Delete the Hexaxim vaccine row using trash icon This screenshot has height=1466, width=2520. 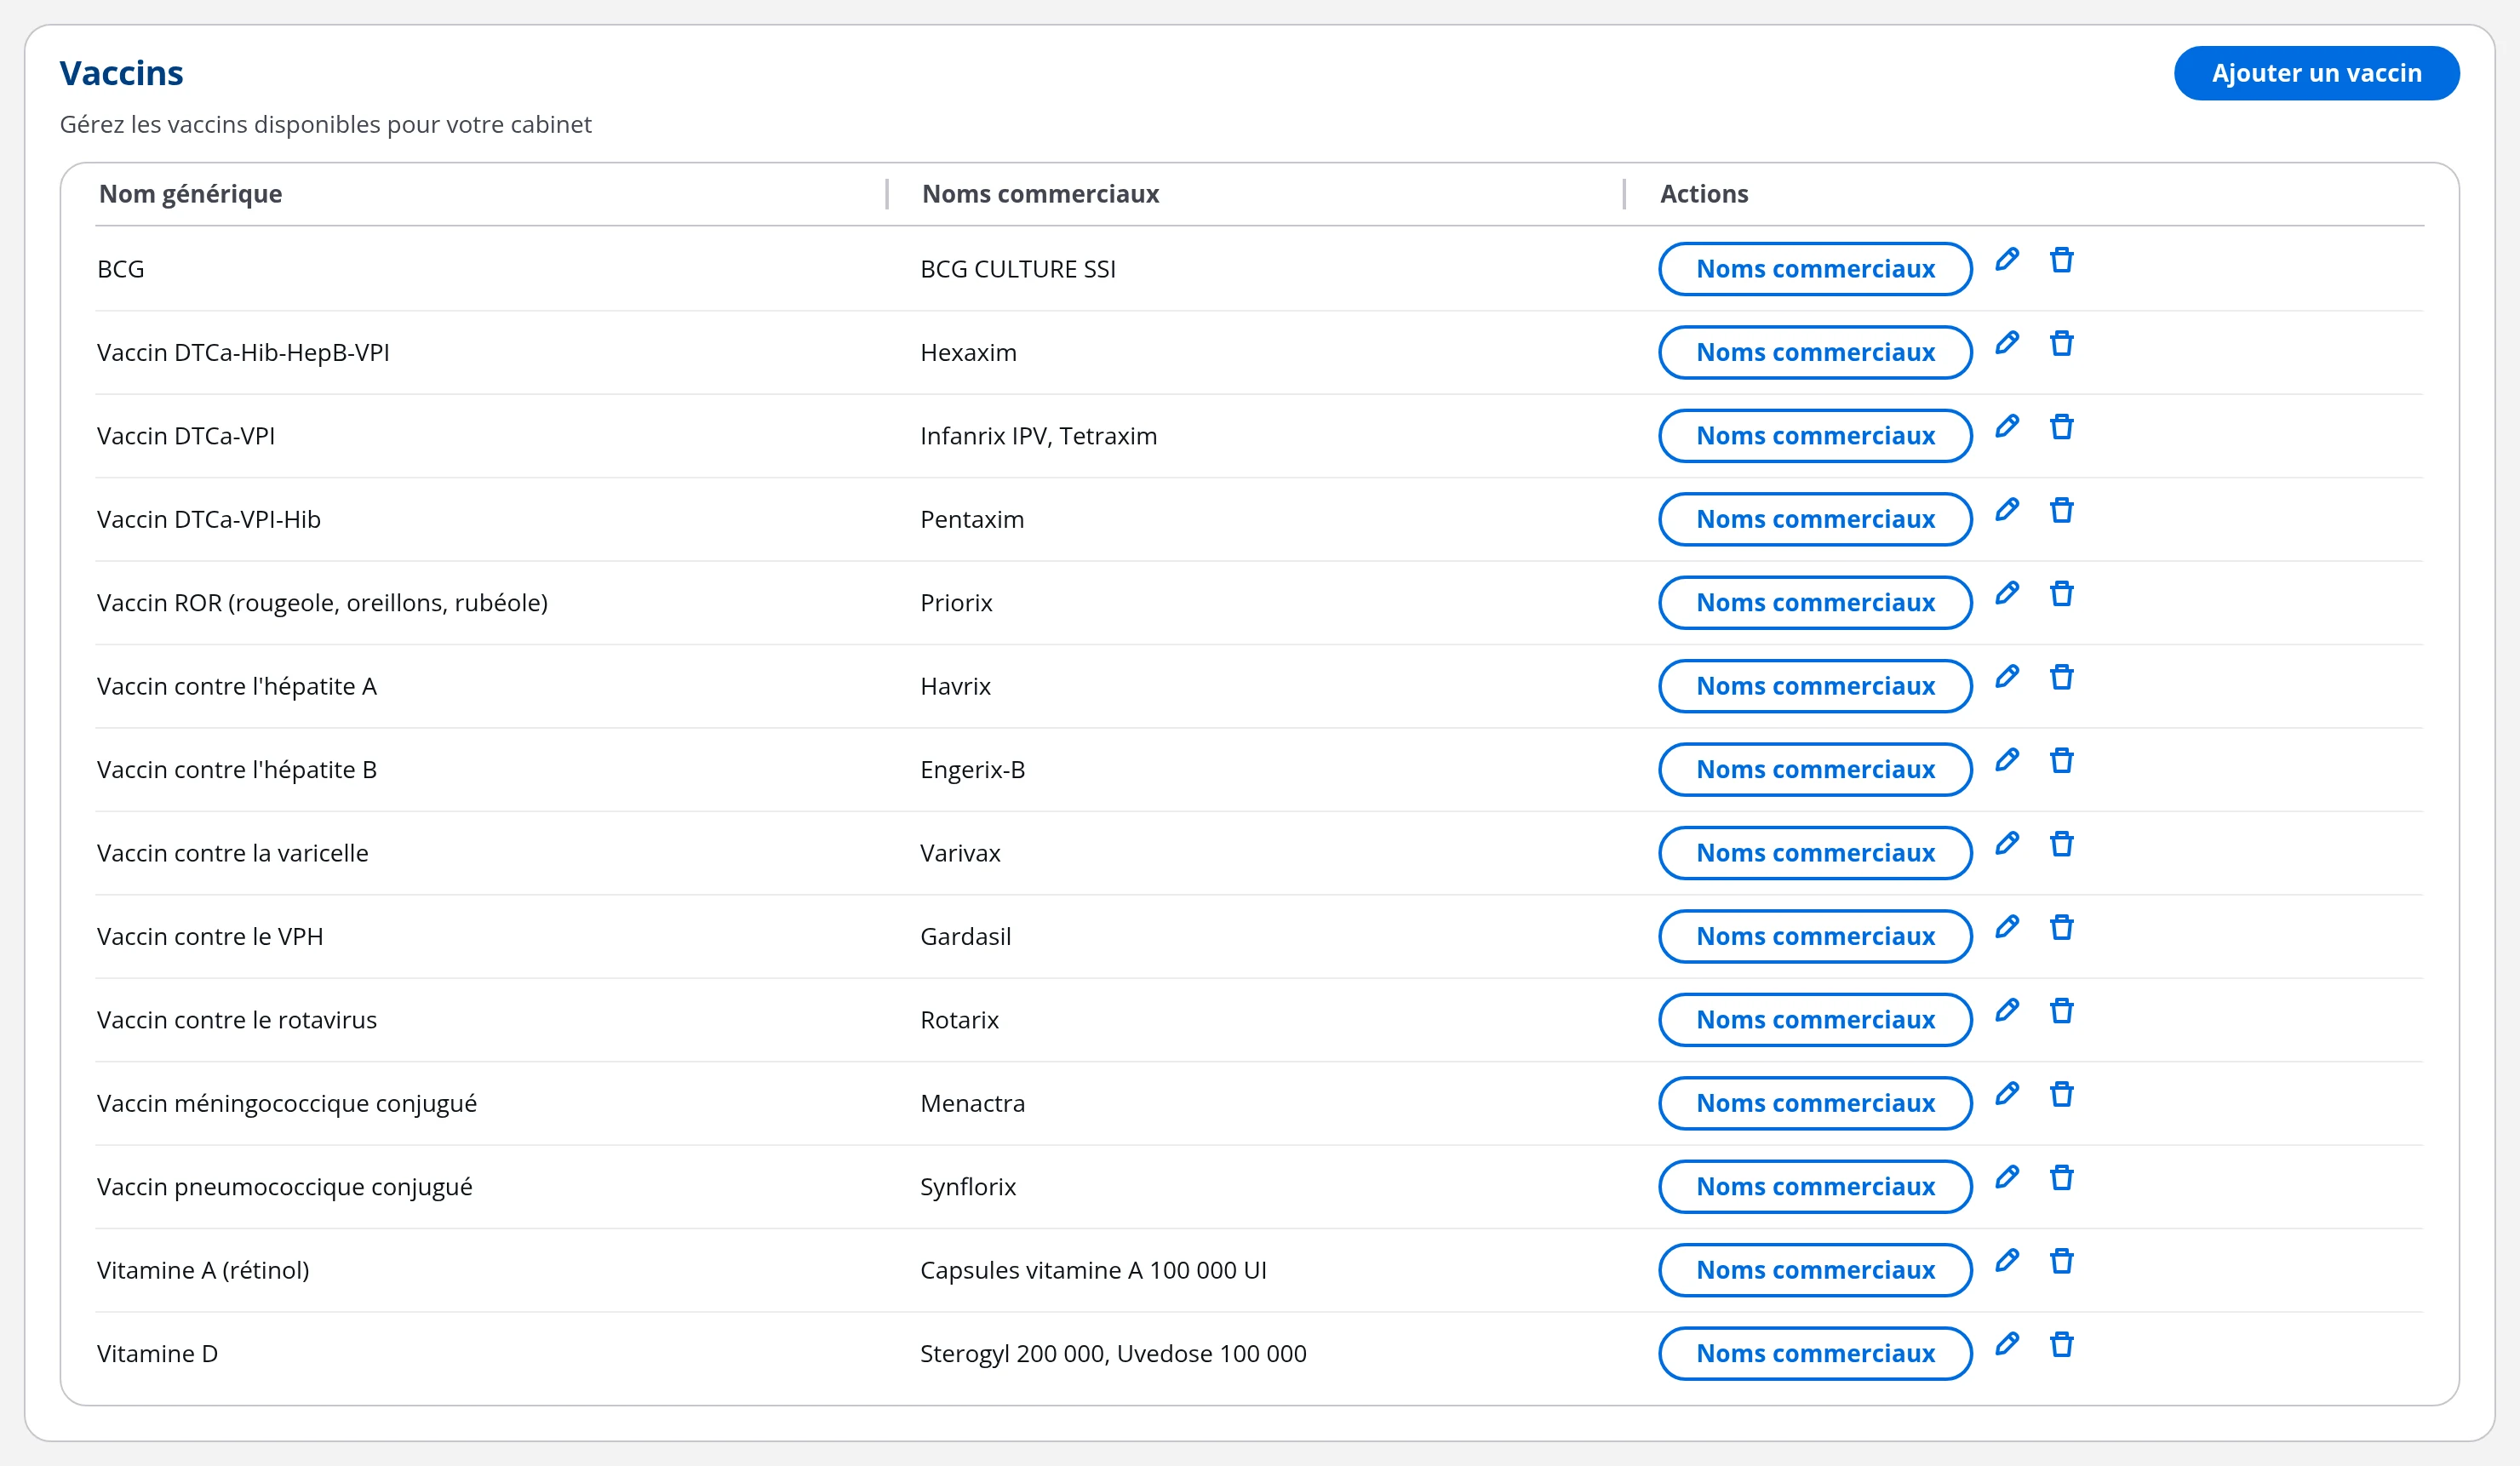[2061, 343]
